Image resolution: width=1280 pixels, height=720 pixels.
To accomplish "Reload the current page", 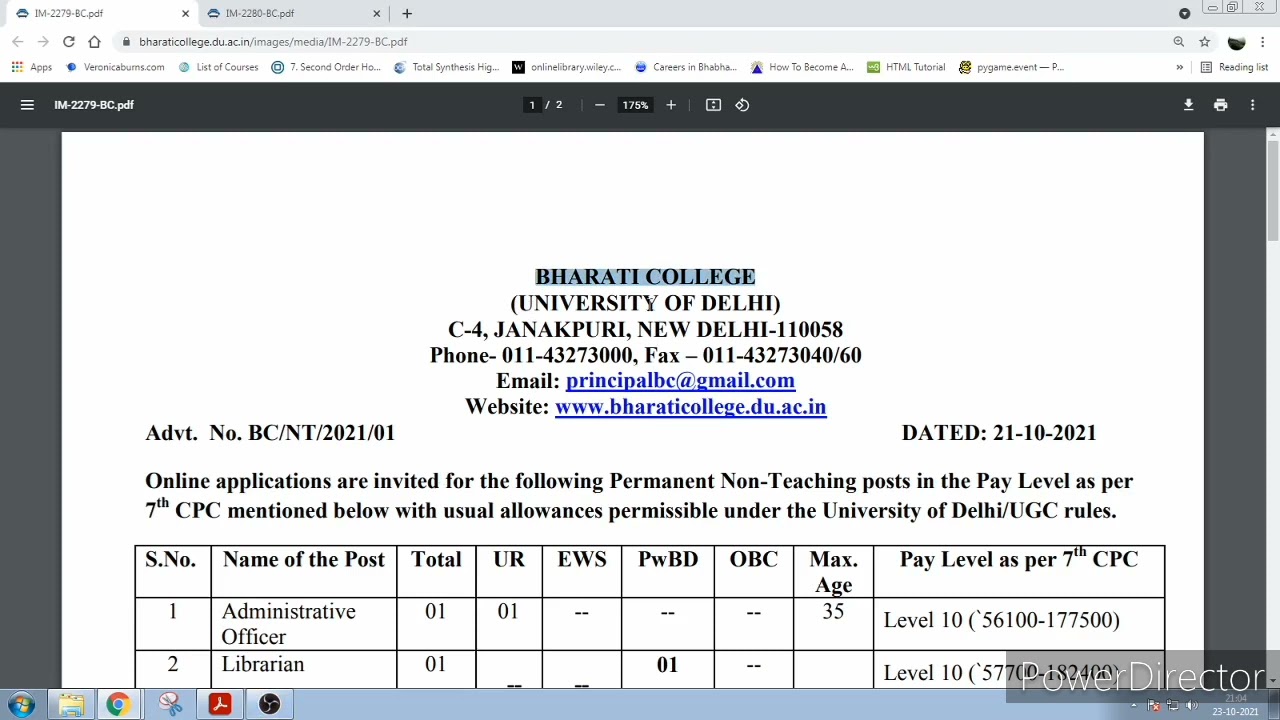I will point(68,42).
